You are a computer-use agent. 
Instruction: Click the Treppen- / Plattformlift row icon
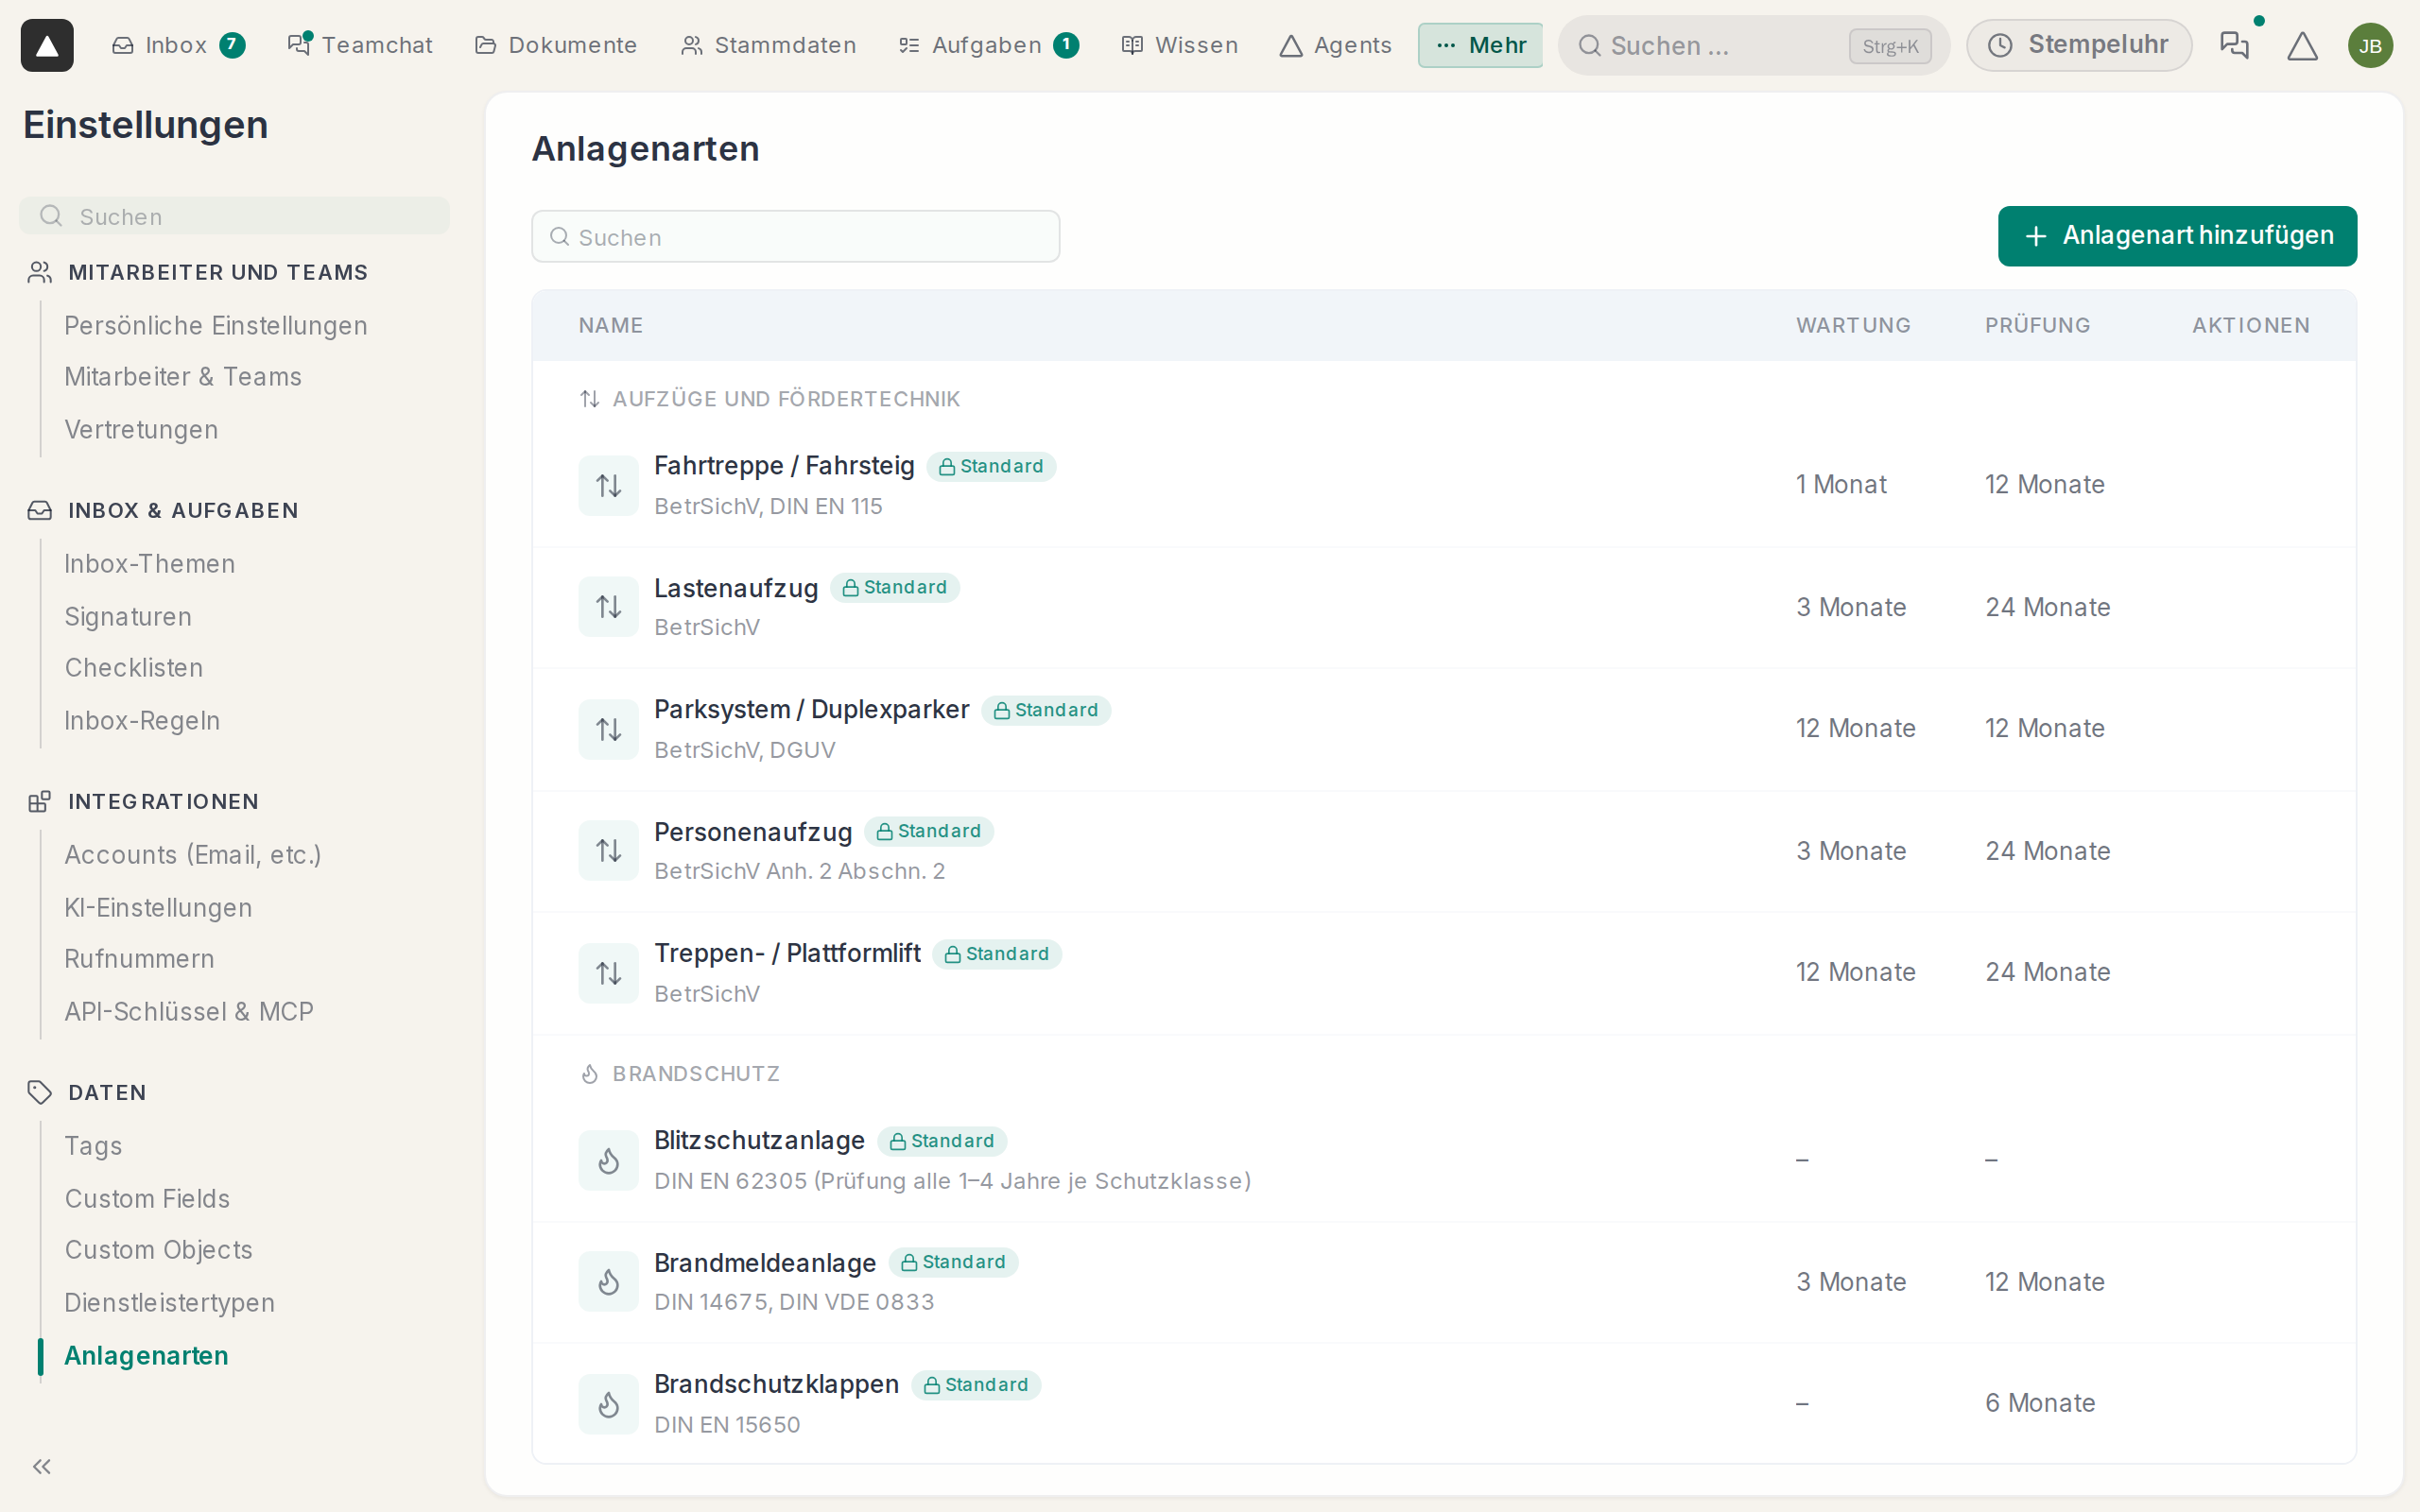pyautogui.click(x=608, y=973)
